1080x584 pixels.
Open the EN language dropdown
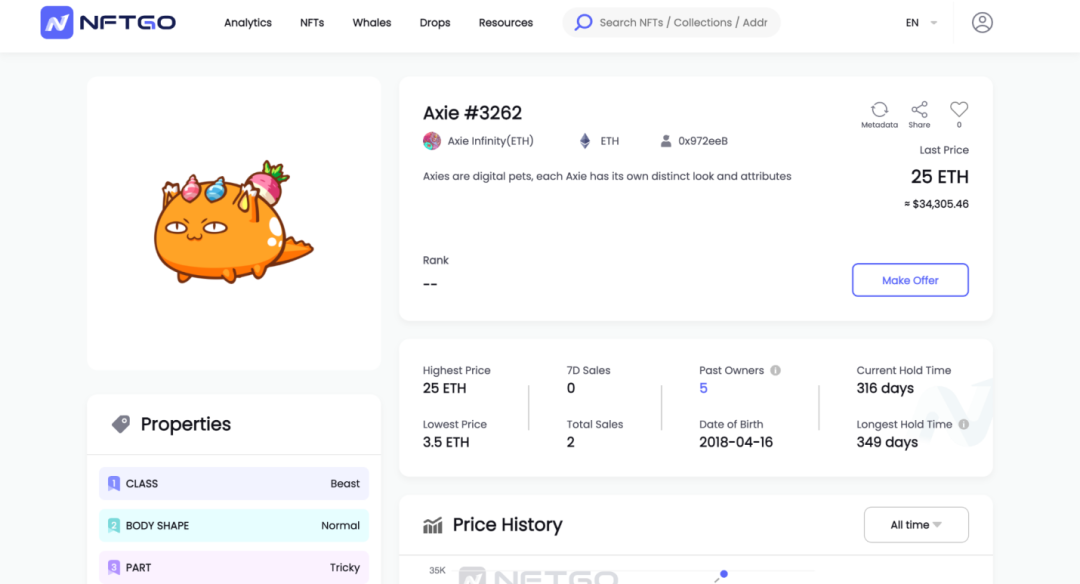pyautogui.click(x=921, y=23)
